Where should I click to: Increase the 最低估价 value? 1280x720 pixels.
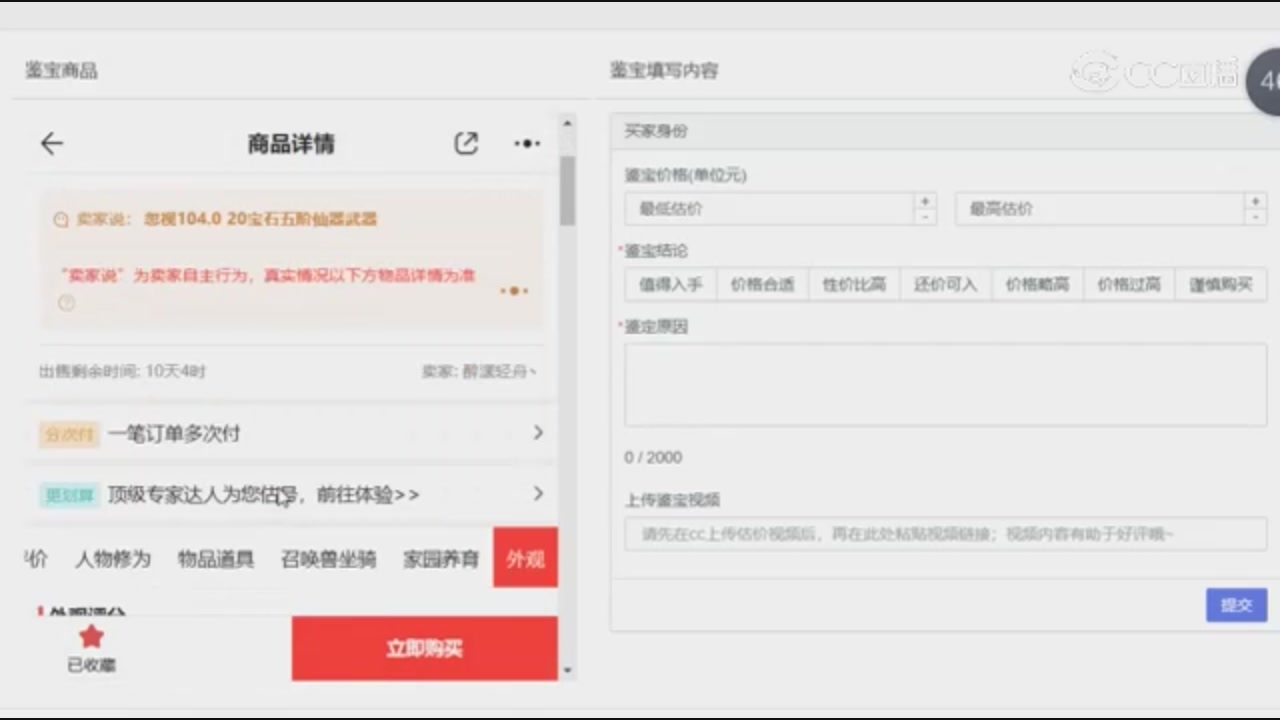coord(925,201)
